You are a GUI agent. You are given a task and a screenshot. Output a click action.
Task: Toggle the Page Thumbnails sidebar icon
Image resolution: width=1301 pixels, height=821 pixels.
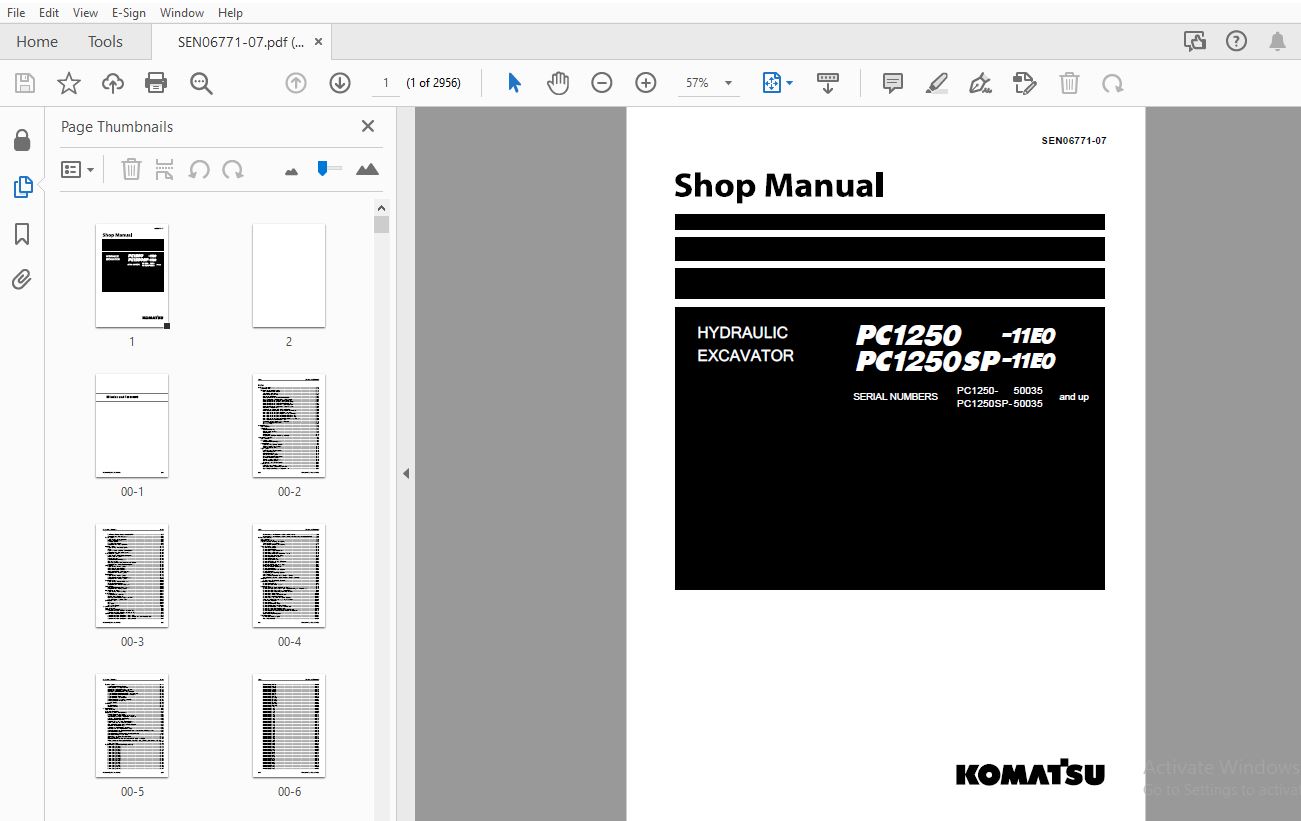22,187
